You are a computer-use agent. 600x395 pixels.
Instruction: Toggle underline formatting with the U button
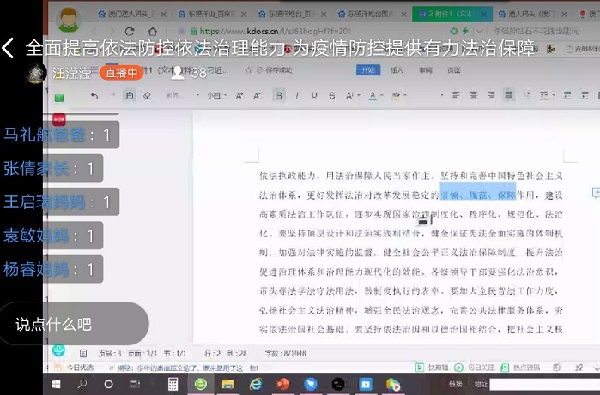coord(314,96)
